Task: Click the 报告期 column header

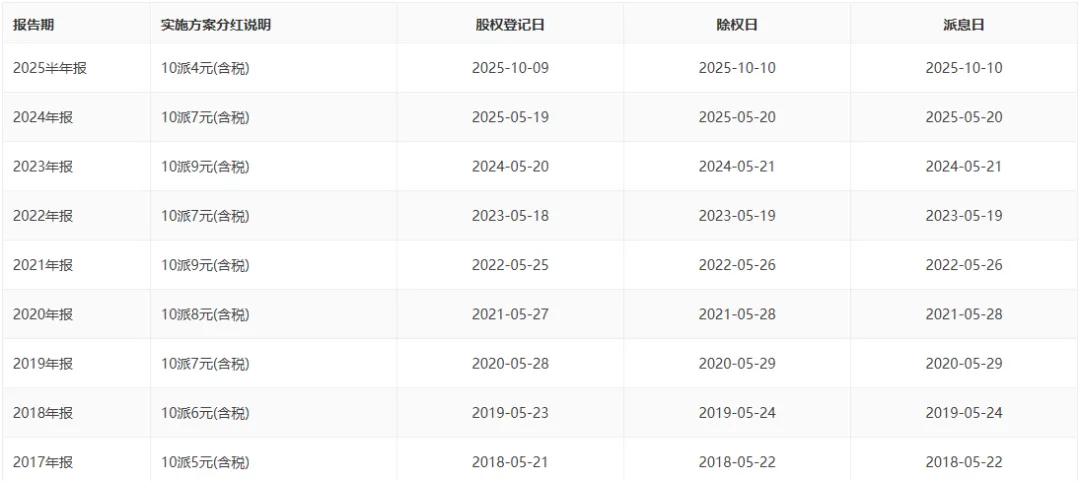Action: (34, 25)
